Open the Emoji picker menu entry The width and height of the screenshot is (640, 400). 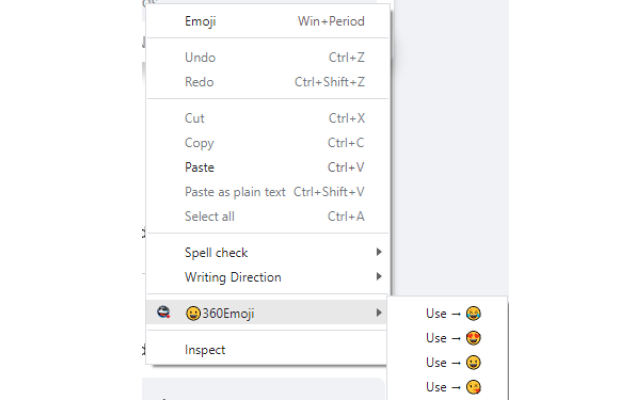pyautogui.click(x=267, y=21)
